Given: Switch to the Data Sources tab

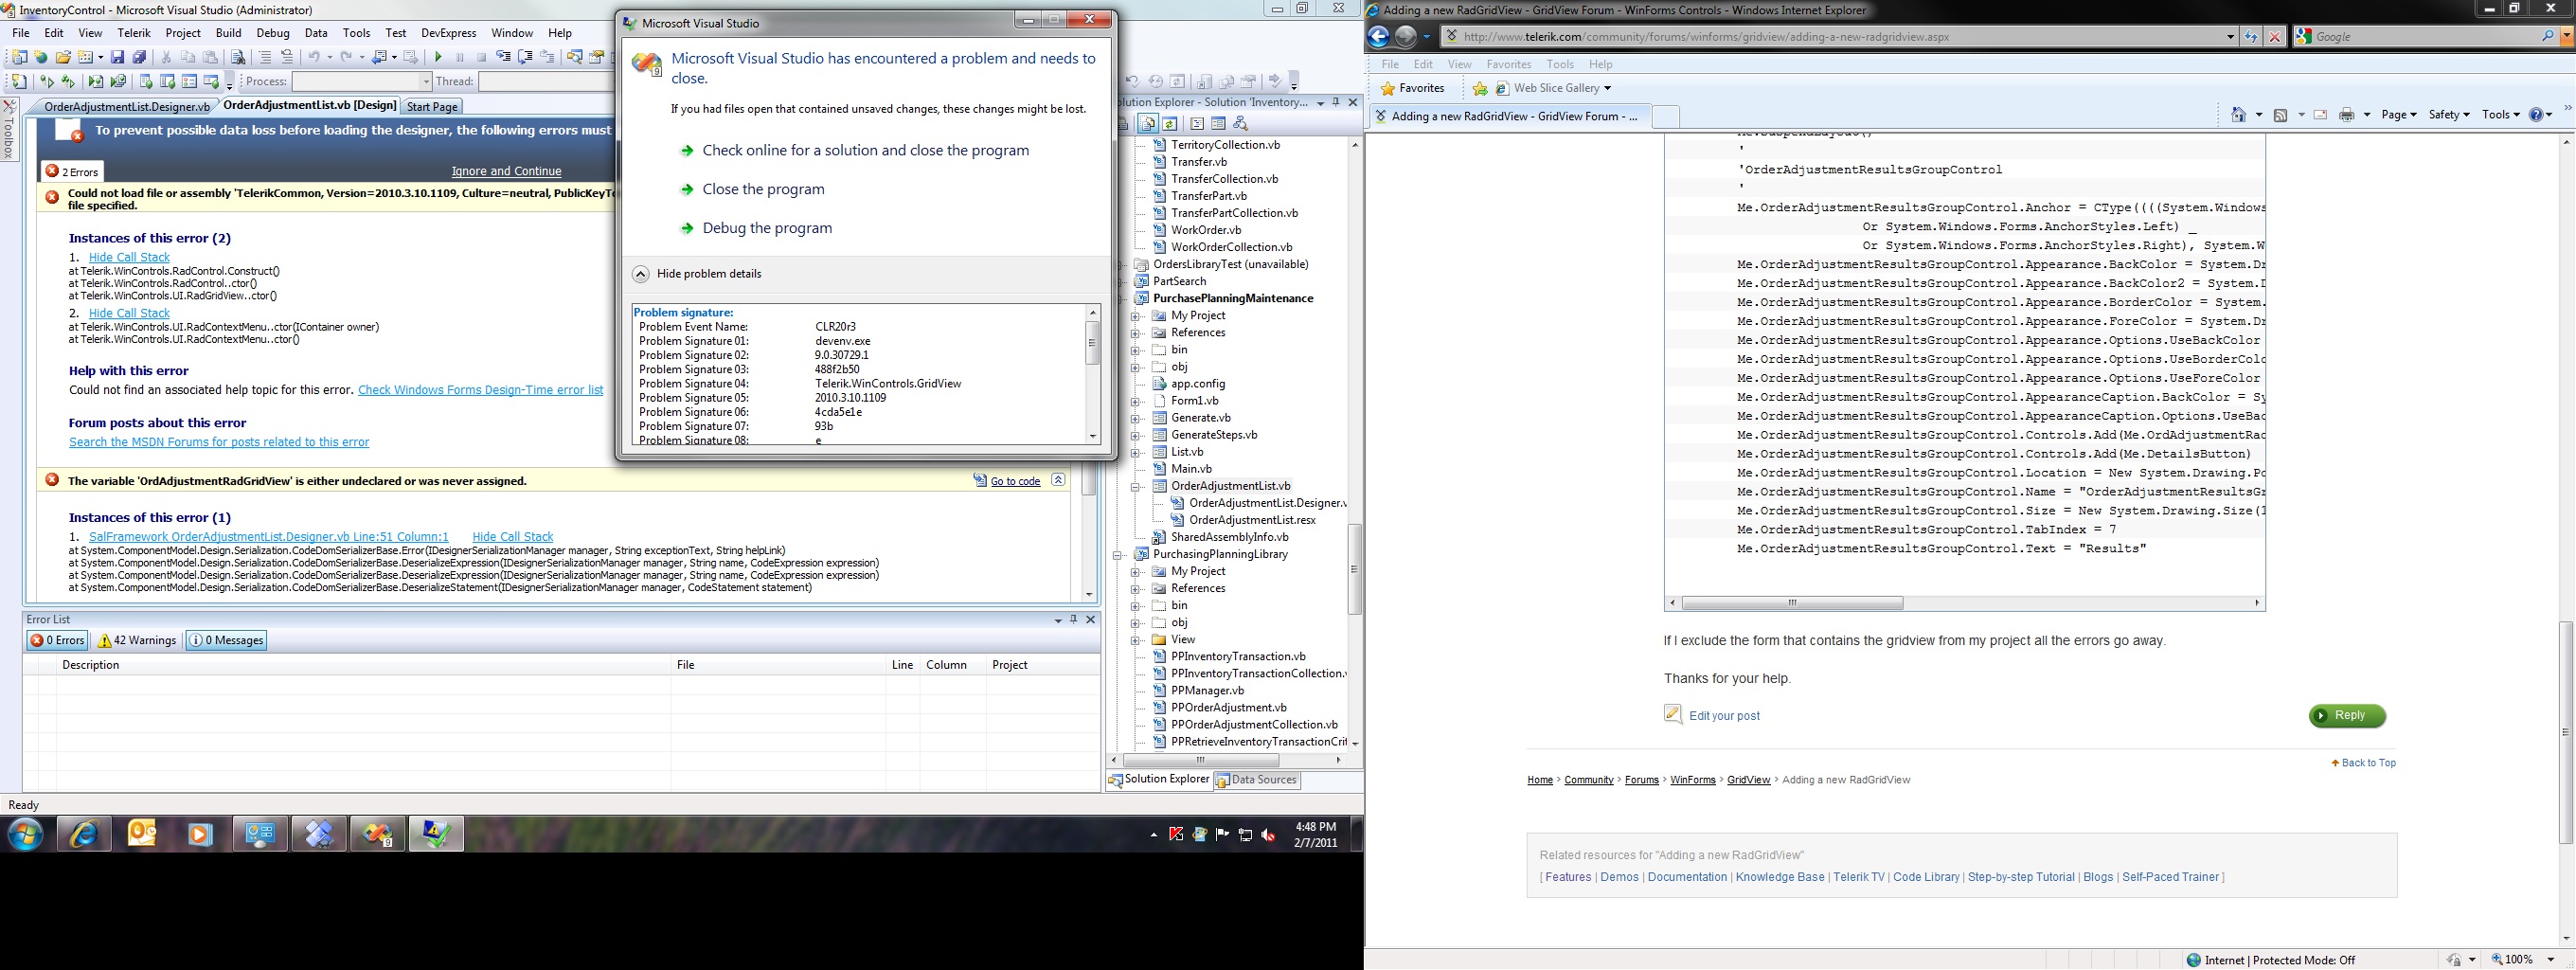Looking at the screenshot, I should [x=1257, y=781].
